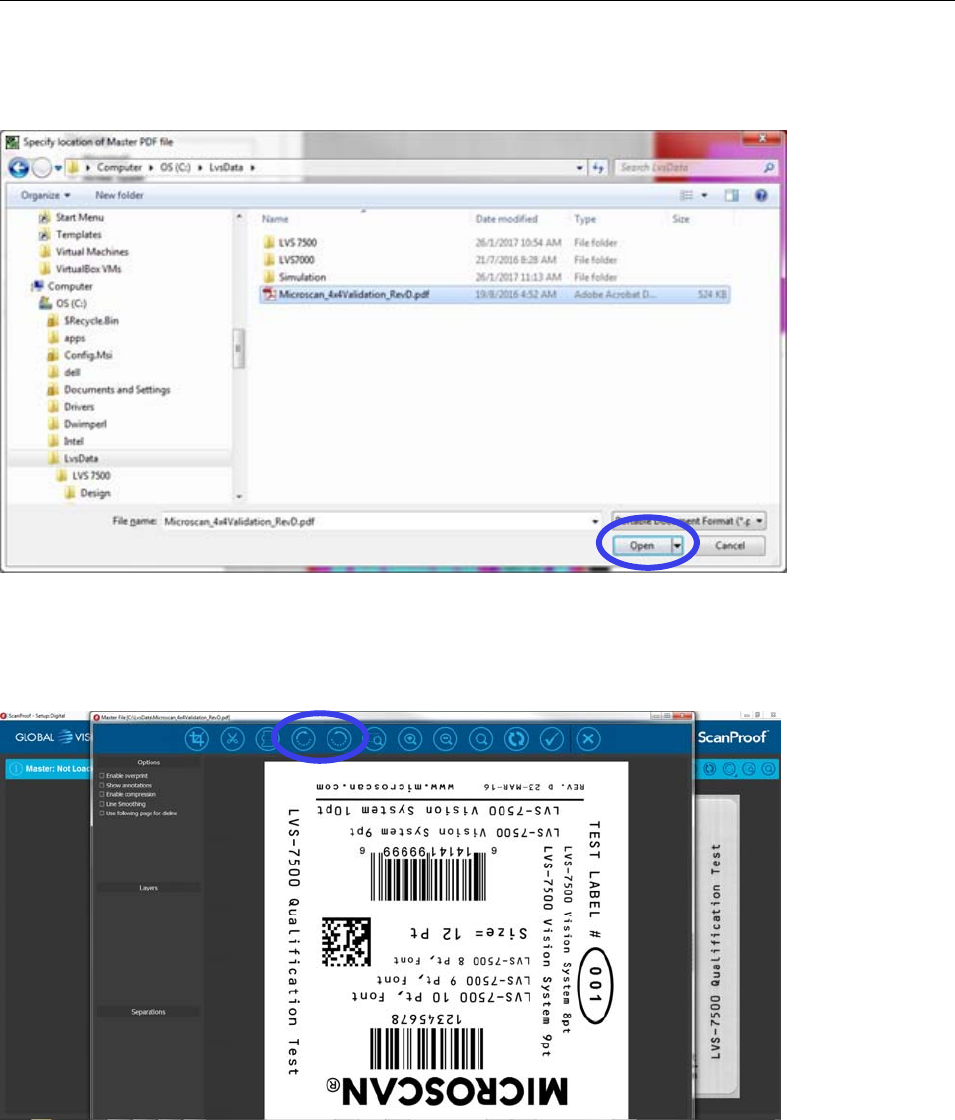Image resolution: width=955 pixels, height=1120 pixels.
Task: Click the File name input field
Action: point(381,521)
